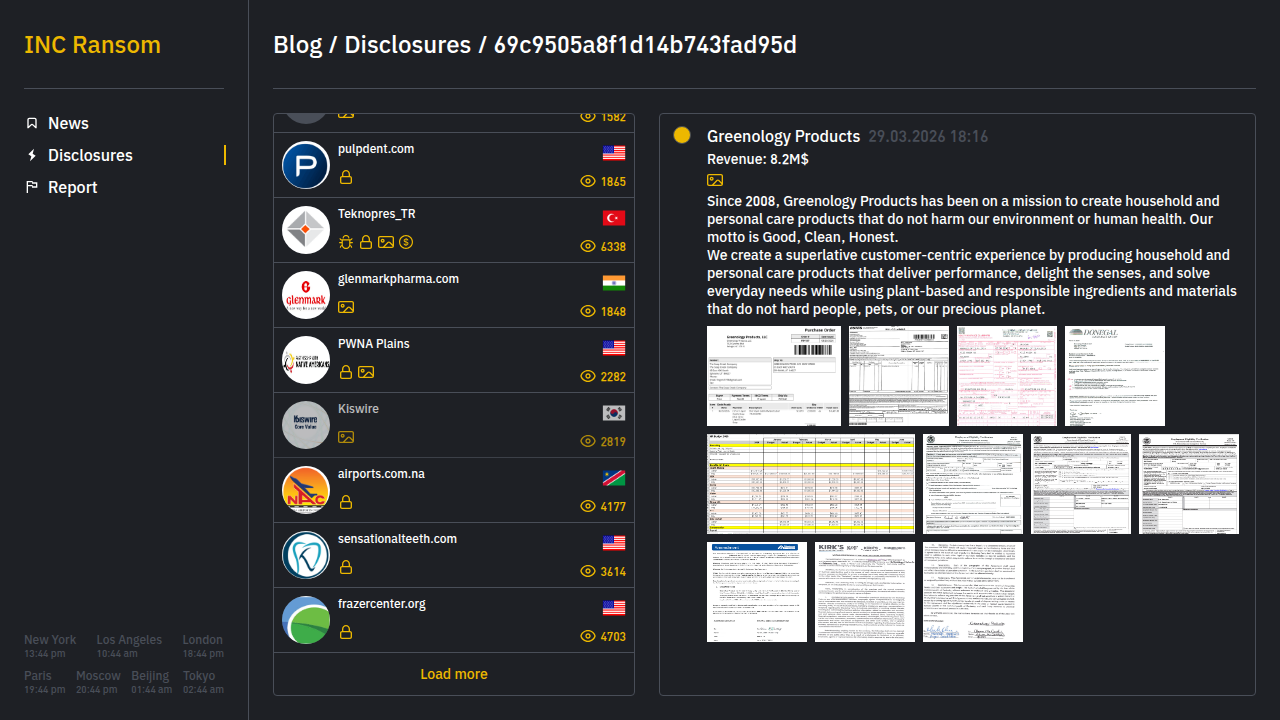This screenshot has height=720, width=1280.
Task: Click the bug icon in Teknopres_TR row
Action: coord(346,242)
